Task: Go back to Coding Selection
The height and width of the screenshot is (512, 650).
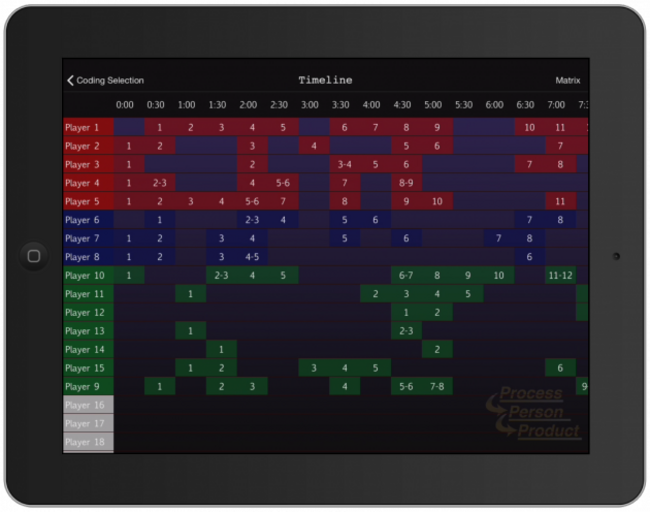Action: pos(110,81)
